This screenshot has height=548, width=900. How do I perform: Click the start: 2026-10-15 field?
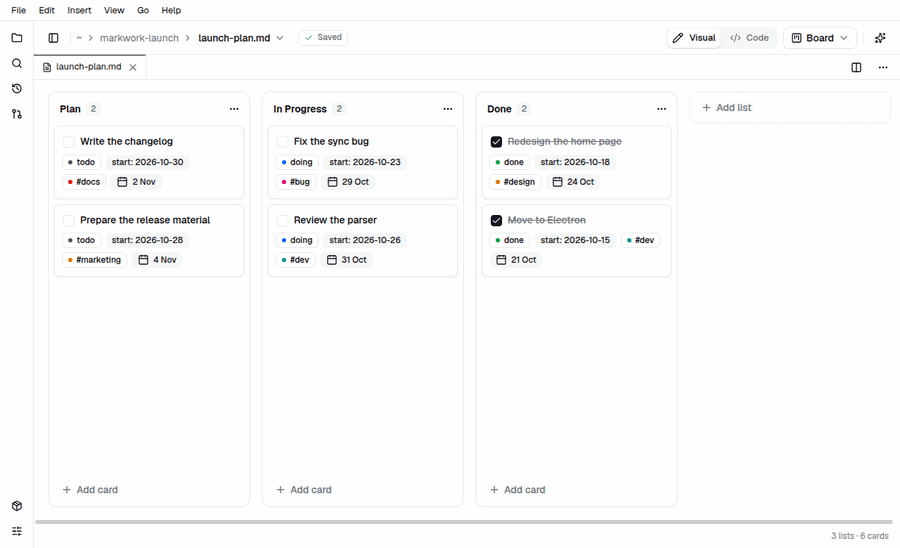point(575,240)
